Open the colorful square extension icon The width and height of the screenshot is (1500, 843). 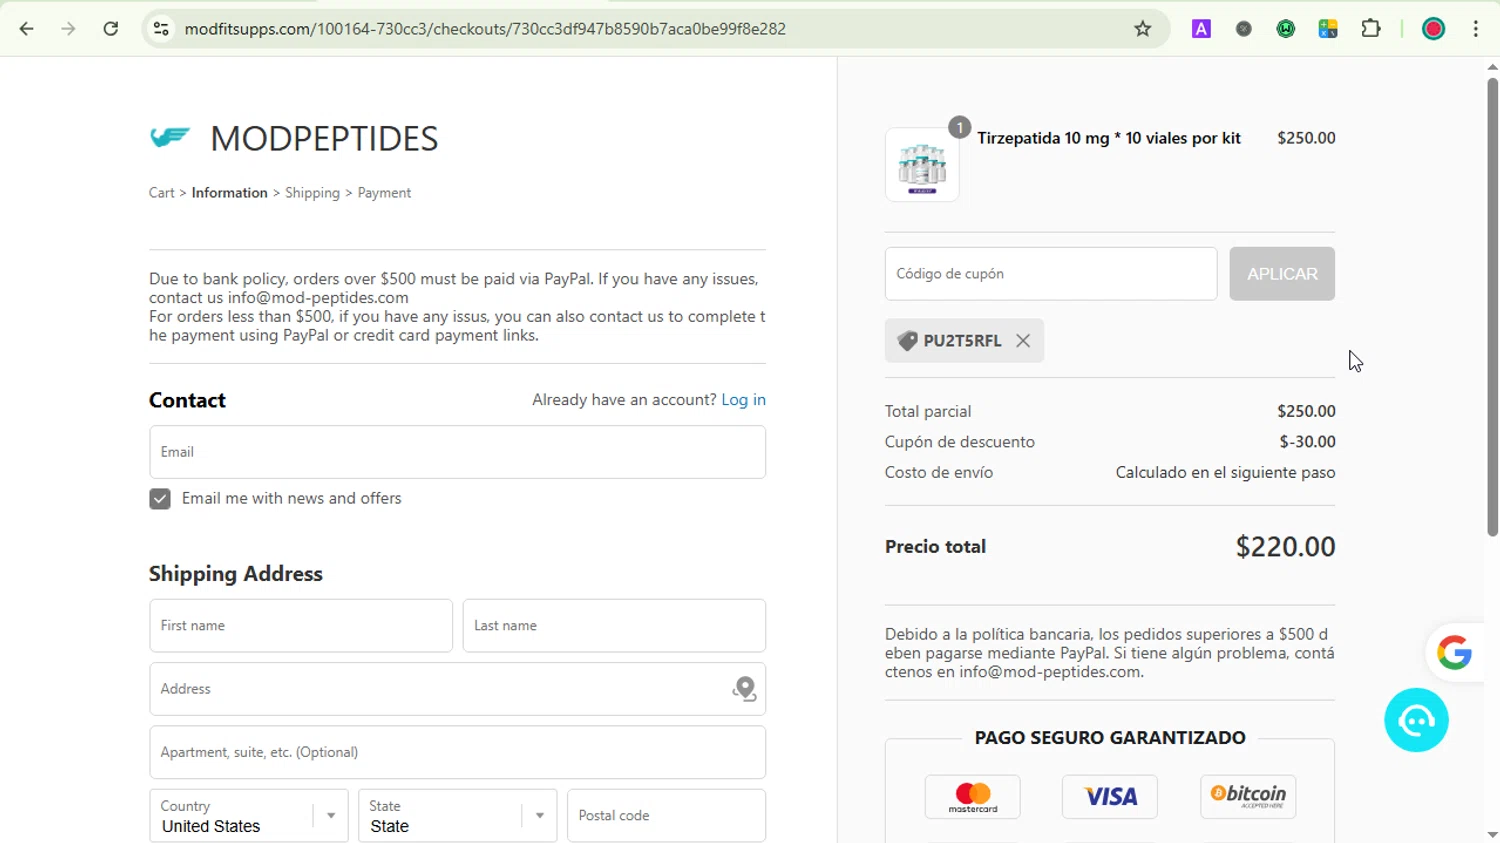pos(1328,29)
